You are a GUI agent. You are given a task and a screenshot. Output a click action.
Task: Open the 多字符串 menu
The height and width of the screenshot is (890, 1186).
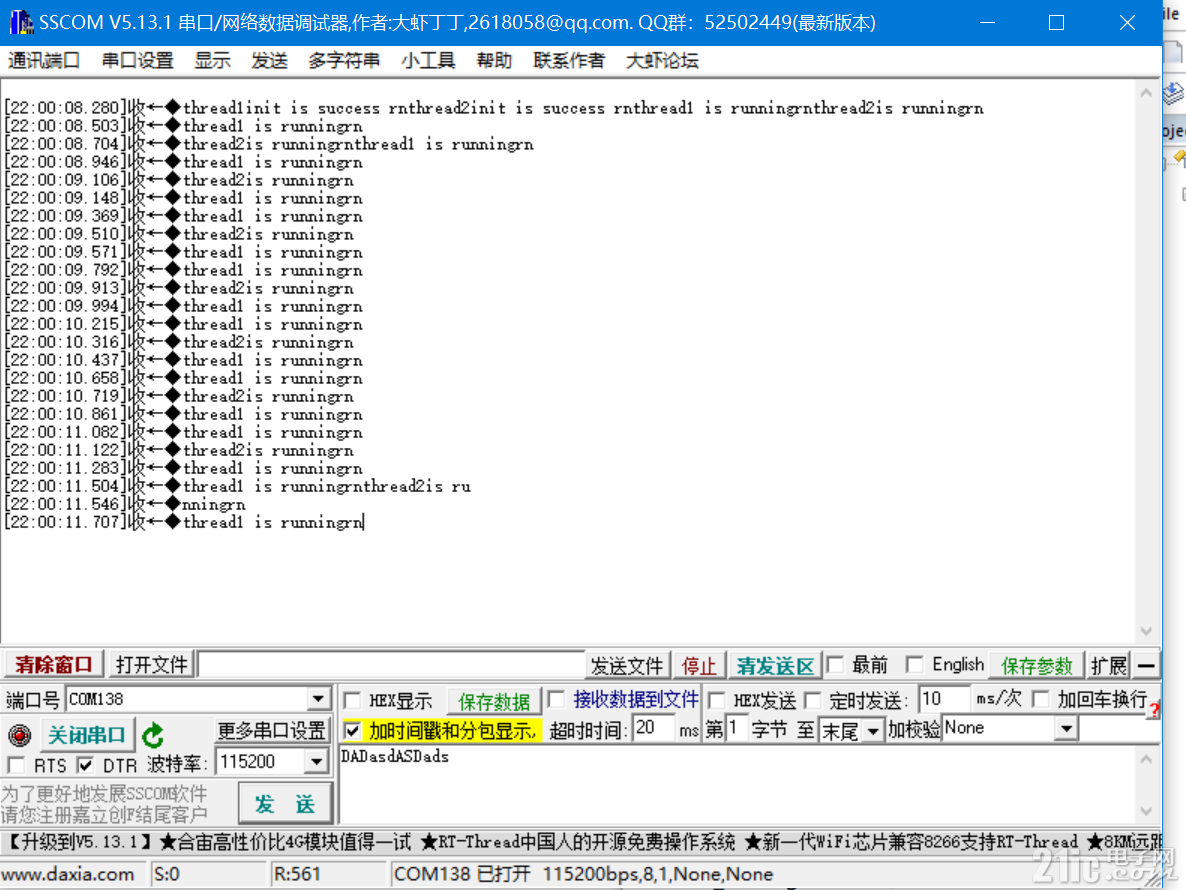coord(344,60)
